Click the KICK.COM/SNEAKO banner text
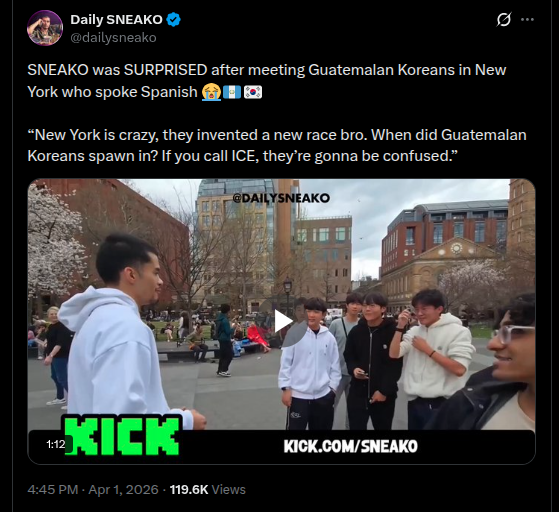This screenshot has width=559, height=512. click(350, 446)
